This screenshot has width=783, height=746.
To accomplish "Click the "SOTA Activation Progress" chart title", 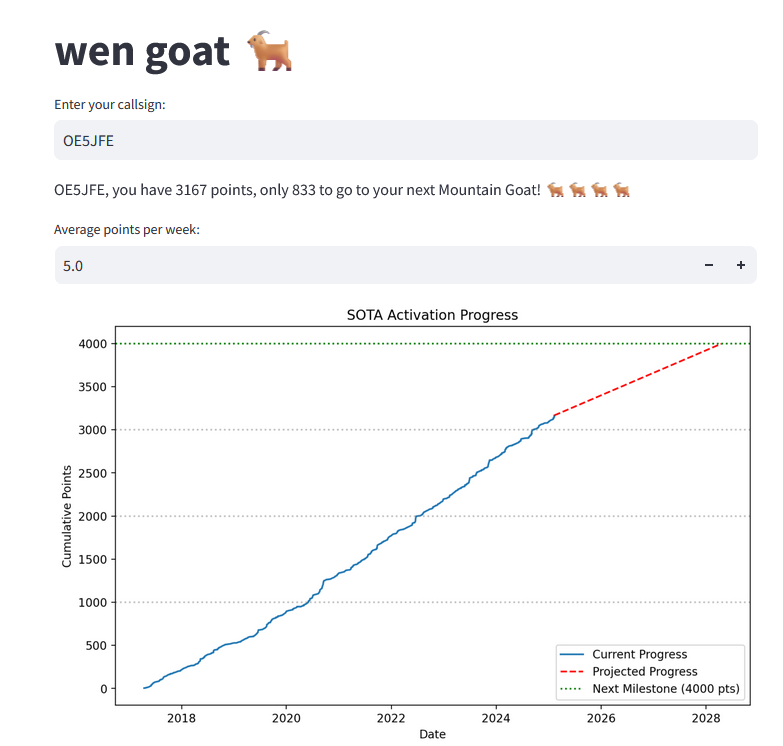I will (x=432, y=315).
